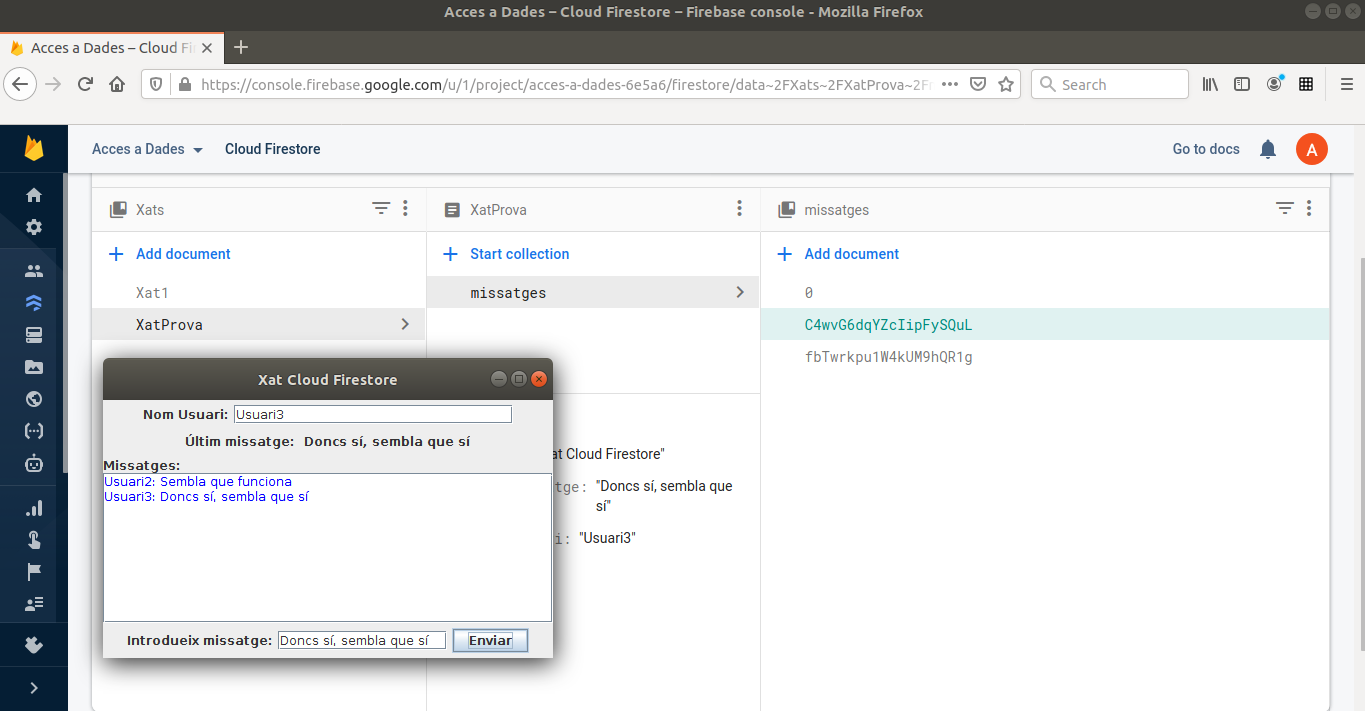Open Storage photo icon in sidebar

click(34, 367)
